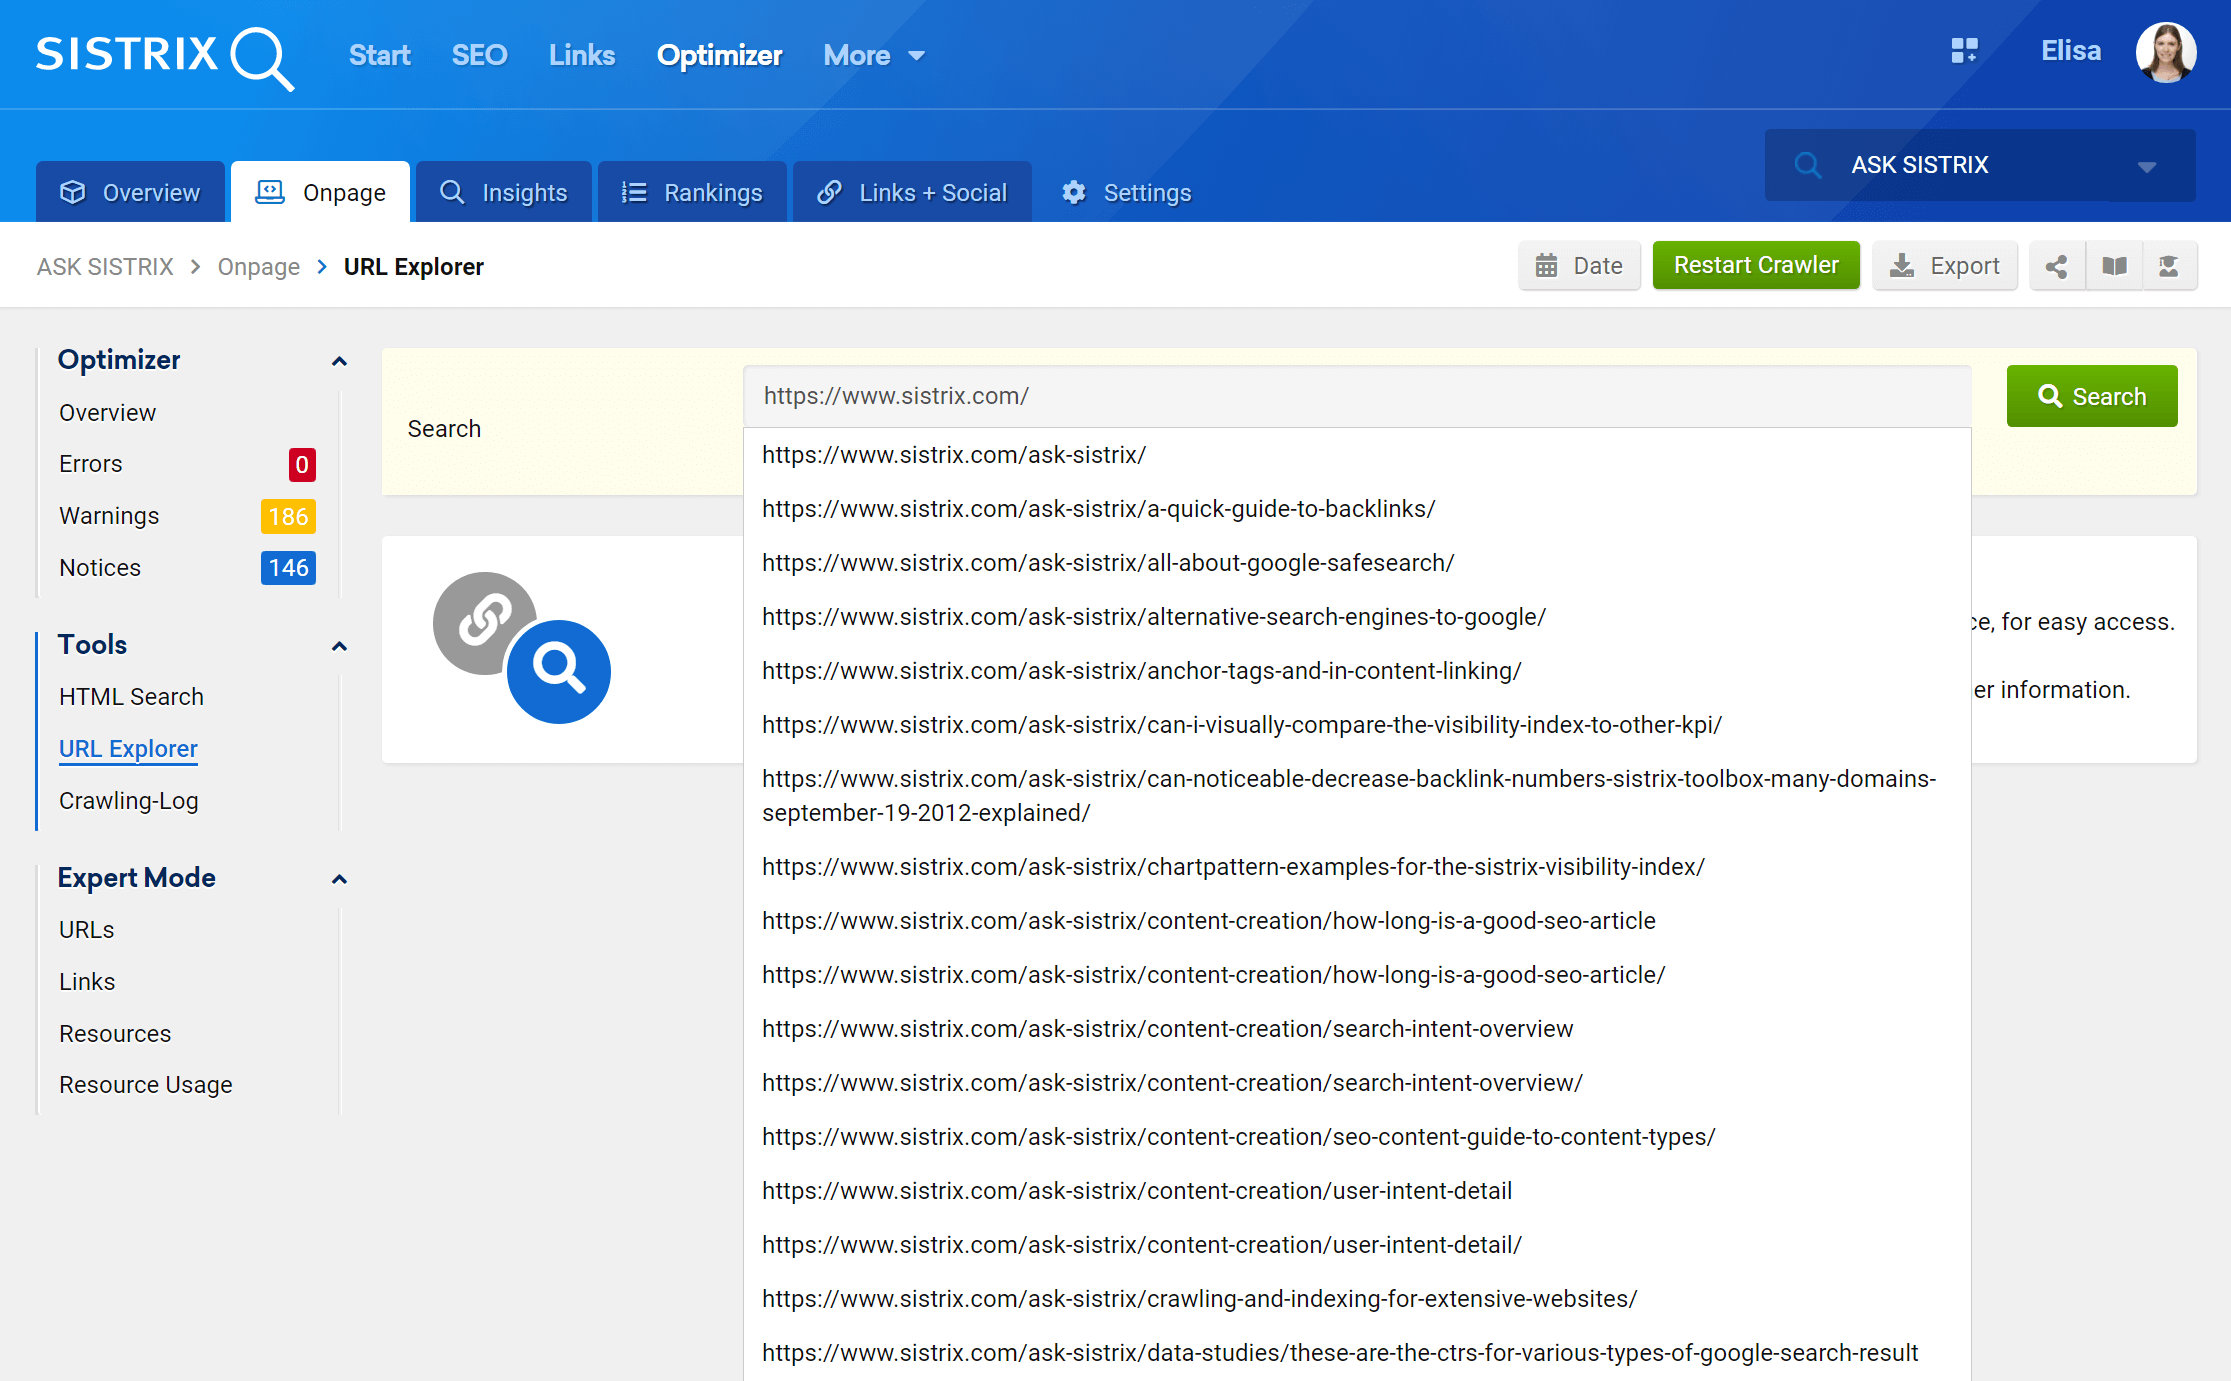
Task: Switch to the Insights tab
Action: [x=503, y=192]
